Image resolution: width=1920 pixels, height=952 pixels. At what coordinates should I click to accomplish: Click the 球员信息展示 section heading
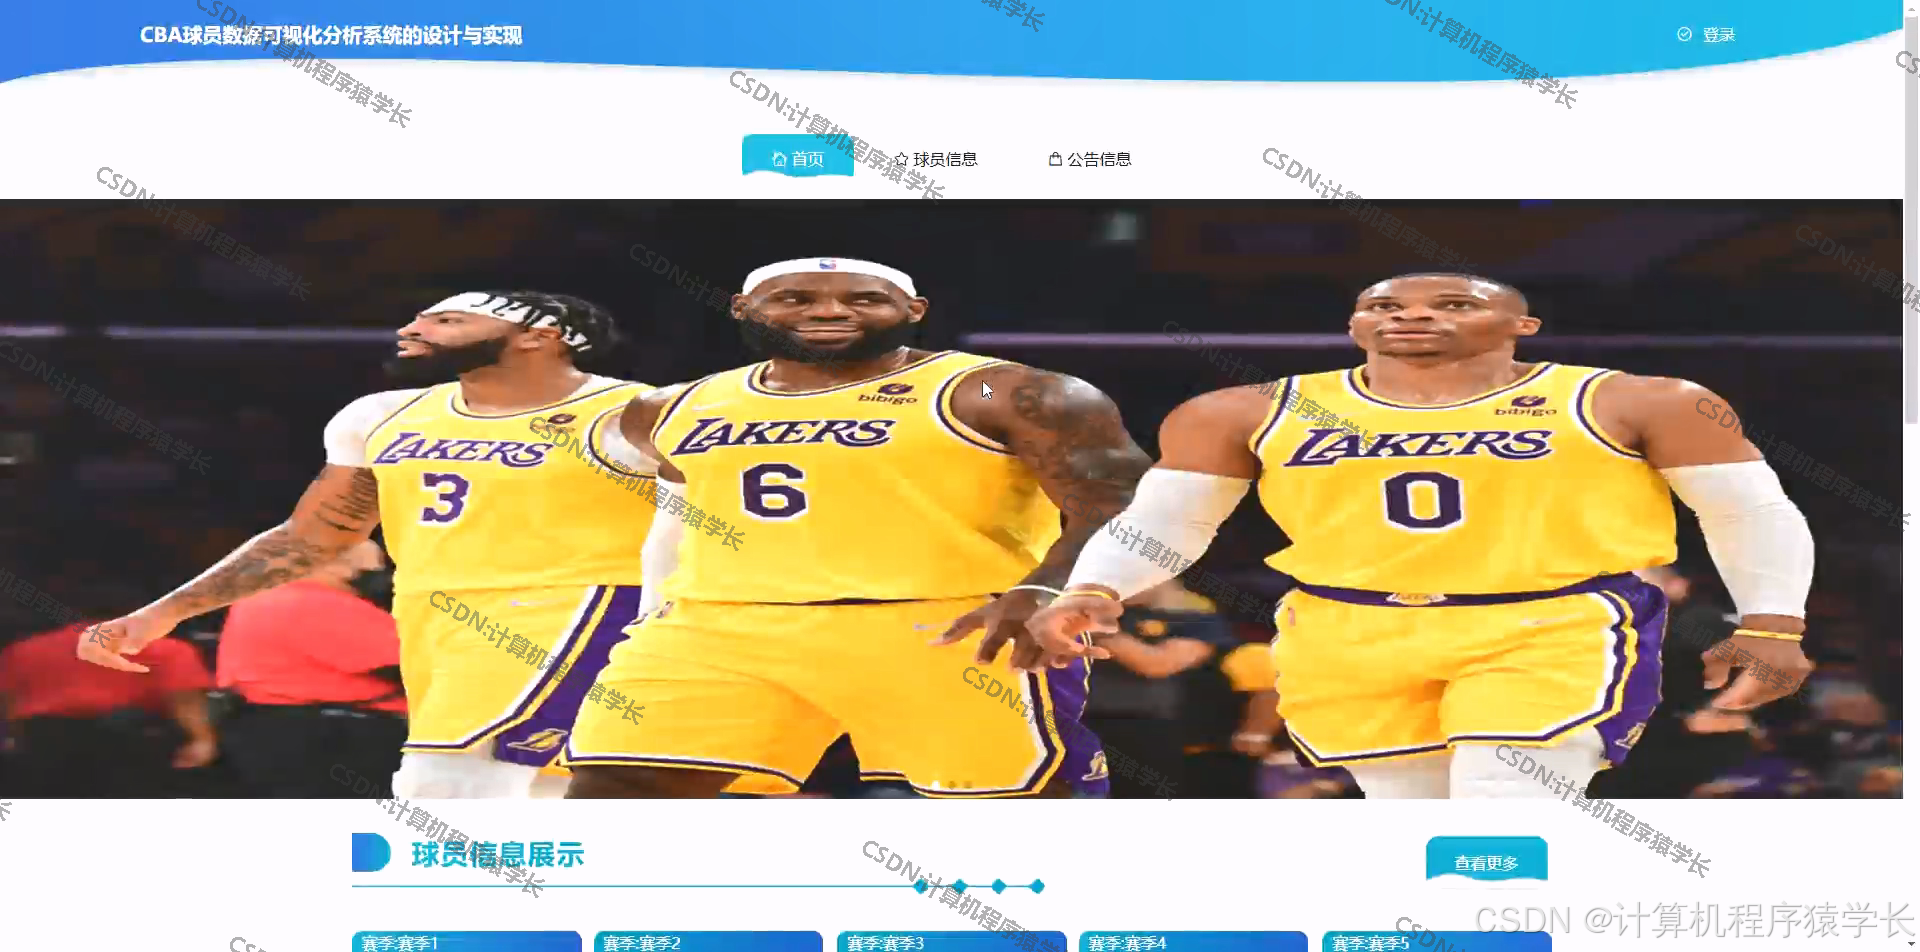tap(498, 855)
